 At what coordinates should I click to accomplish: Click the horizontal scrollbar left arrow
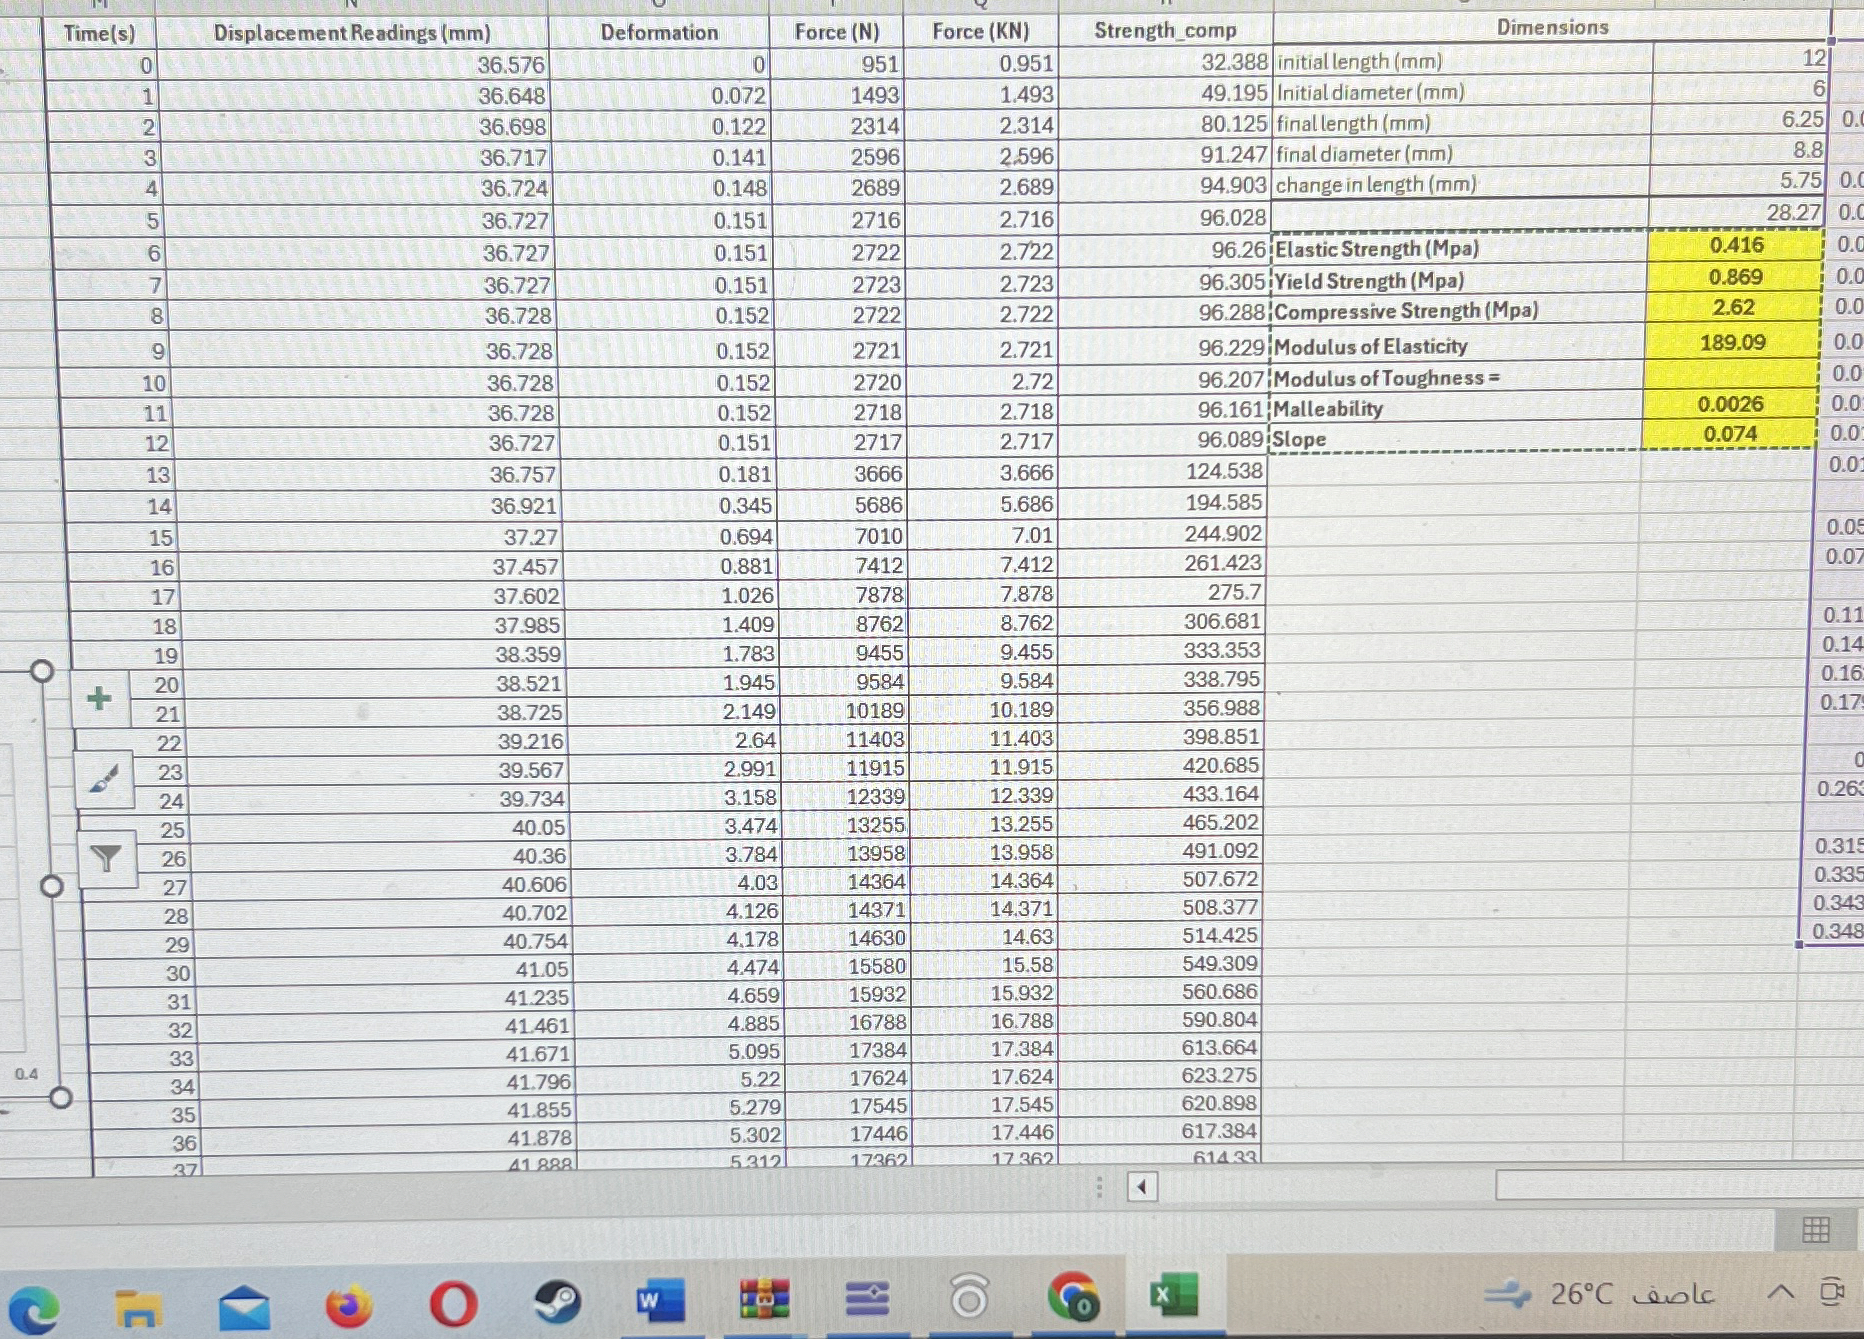(1142, 1187)
